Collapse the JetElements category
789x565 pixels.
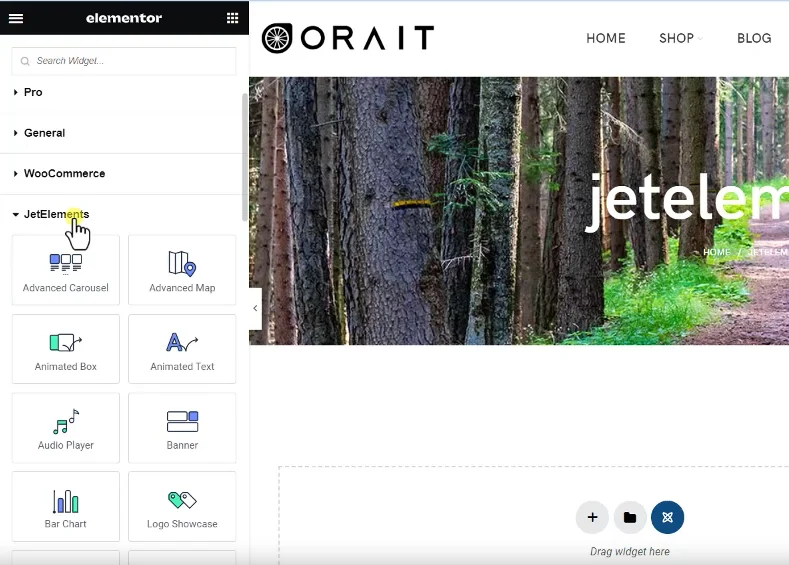(x=56, y=214)
